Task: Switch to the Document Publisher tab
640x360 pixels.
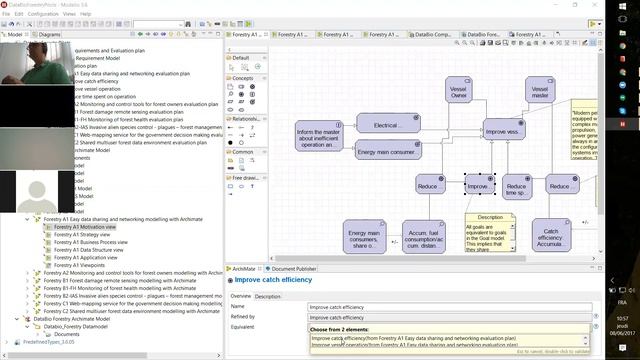Action: coord(291,269)
